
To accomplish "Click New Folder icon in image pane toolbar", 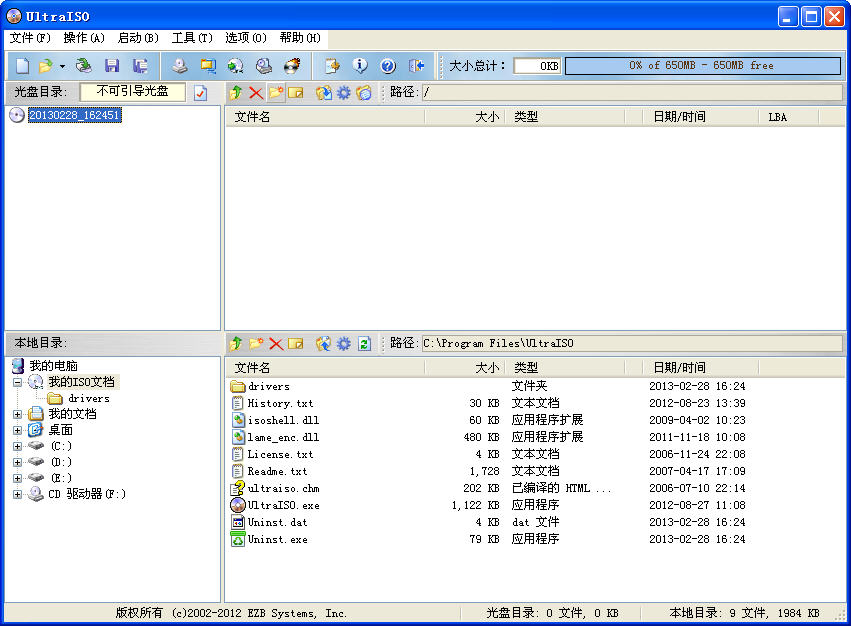I will click(276, 92).
